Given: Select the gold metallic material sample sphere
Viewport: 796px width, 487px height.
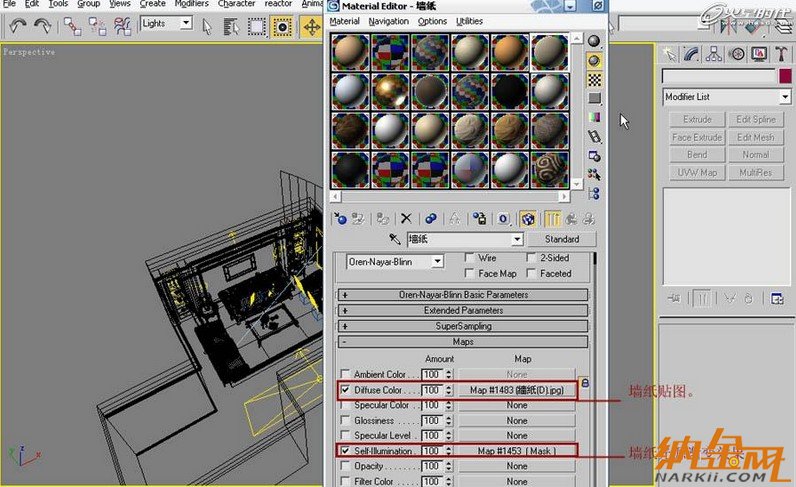Looking at the screenshot, I should pyautogui.click(x=391, y=92).
